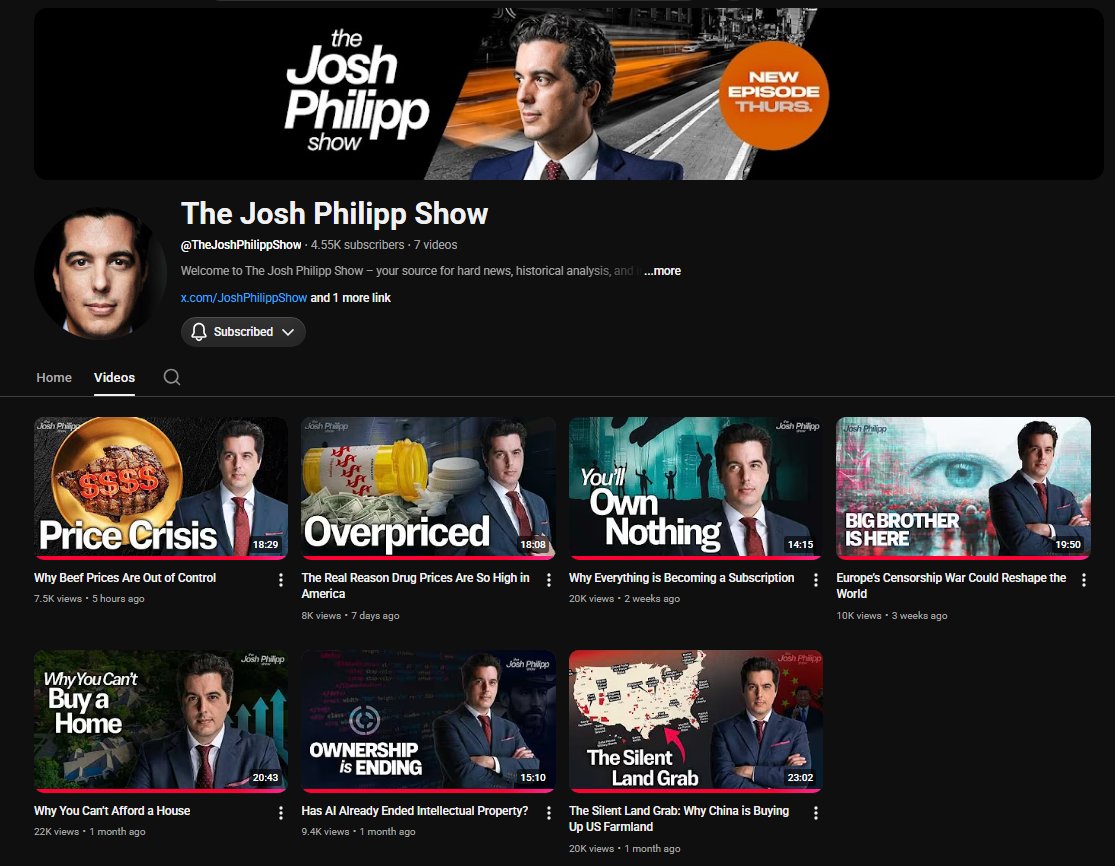This screenshot has width=1115, height=866.
Task: Click '2 weeks ago' under Subscription video
Action: pos(652,599)
